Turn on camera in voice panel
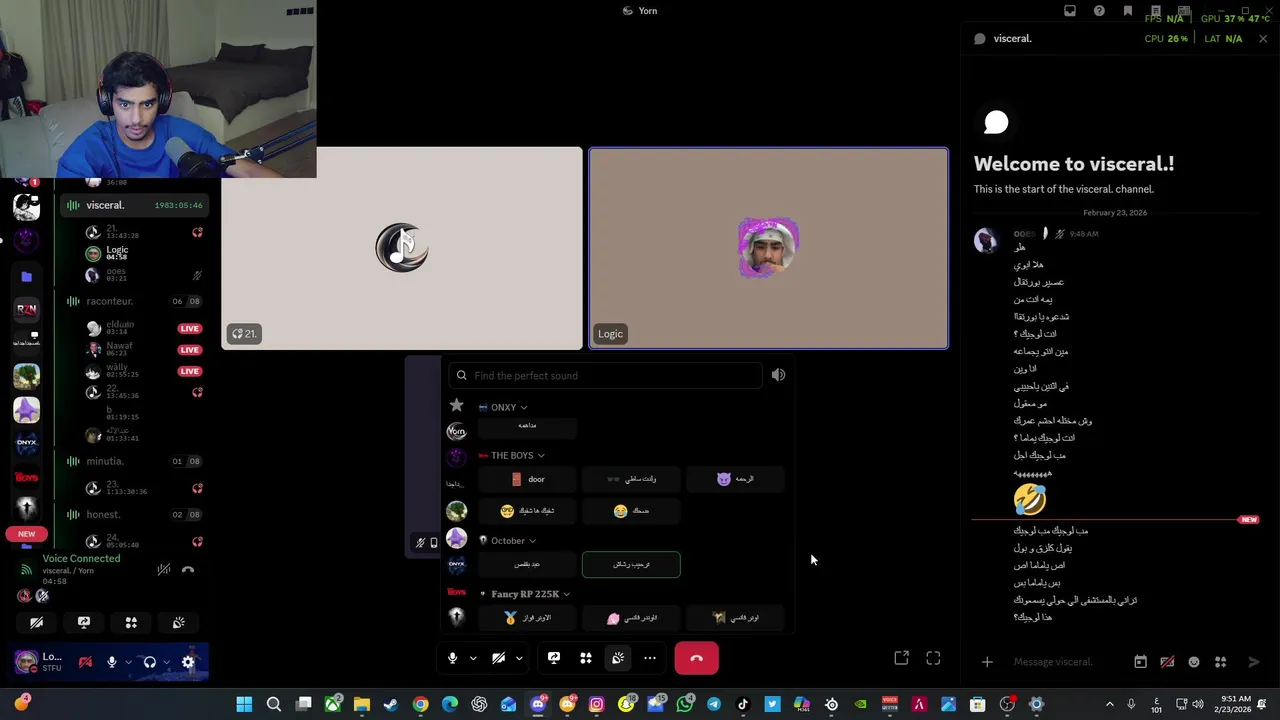This screenshot has height=720, width=1280. tap(36, 623)
